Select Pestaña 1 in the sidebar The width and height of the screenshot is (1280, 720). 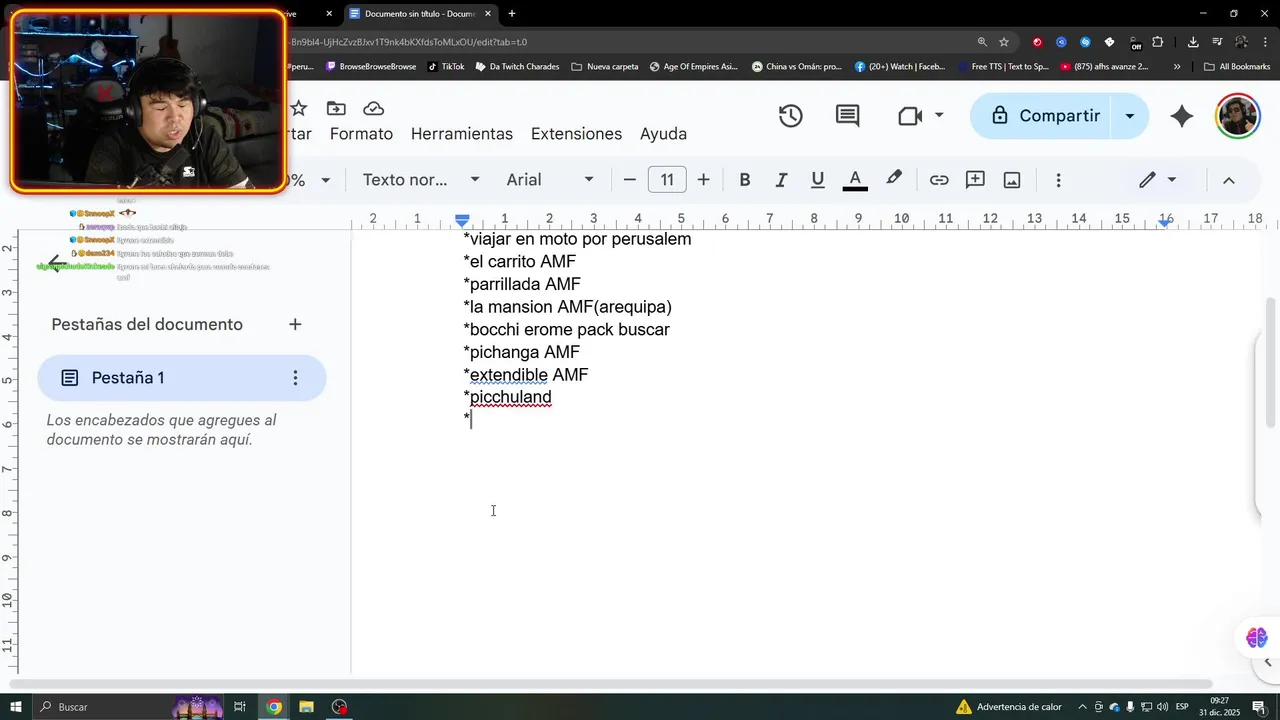[x=182, y=378]
